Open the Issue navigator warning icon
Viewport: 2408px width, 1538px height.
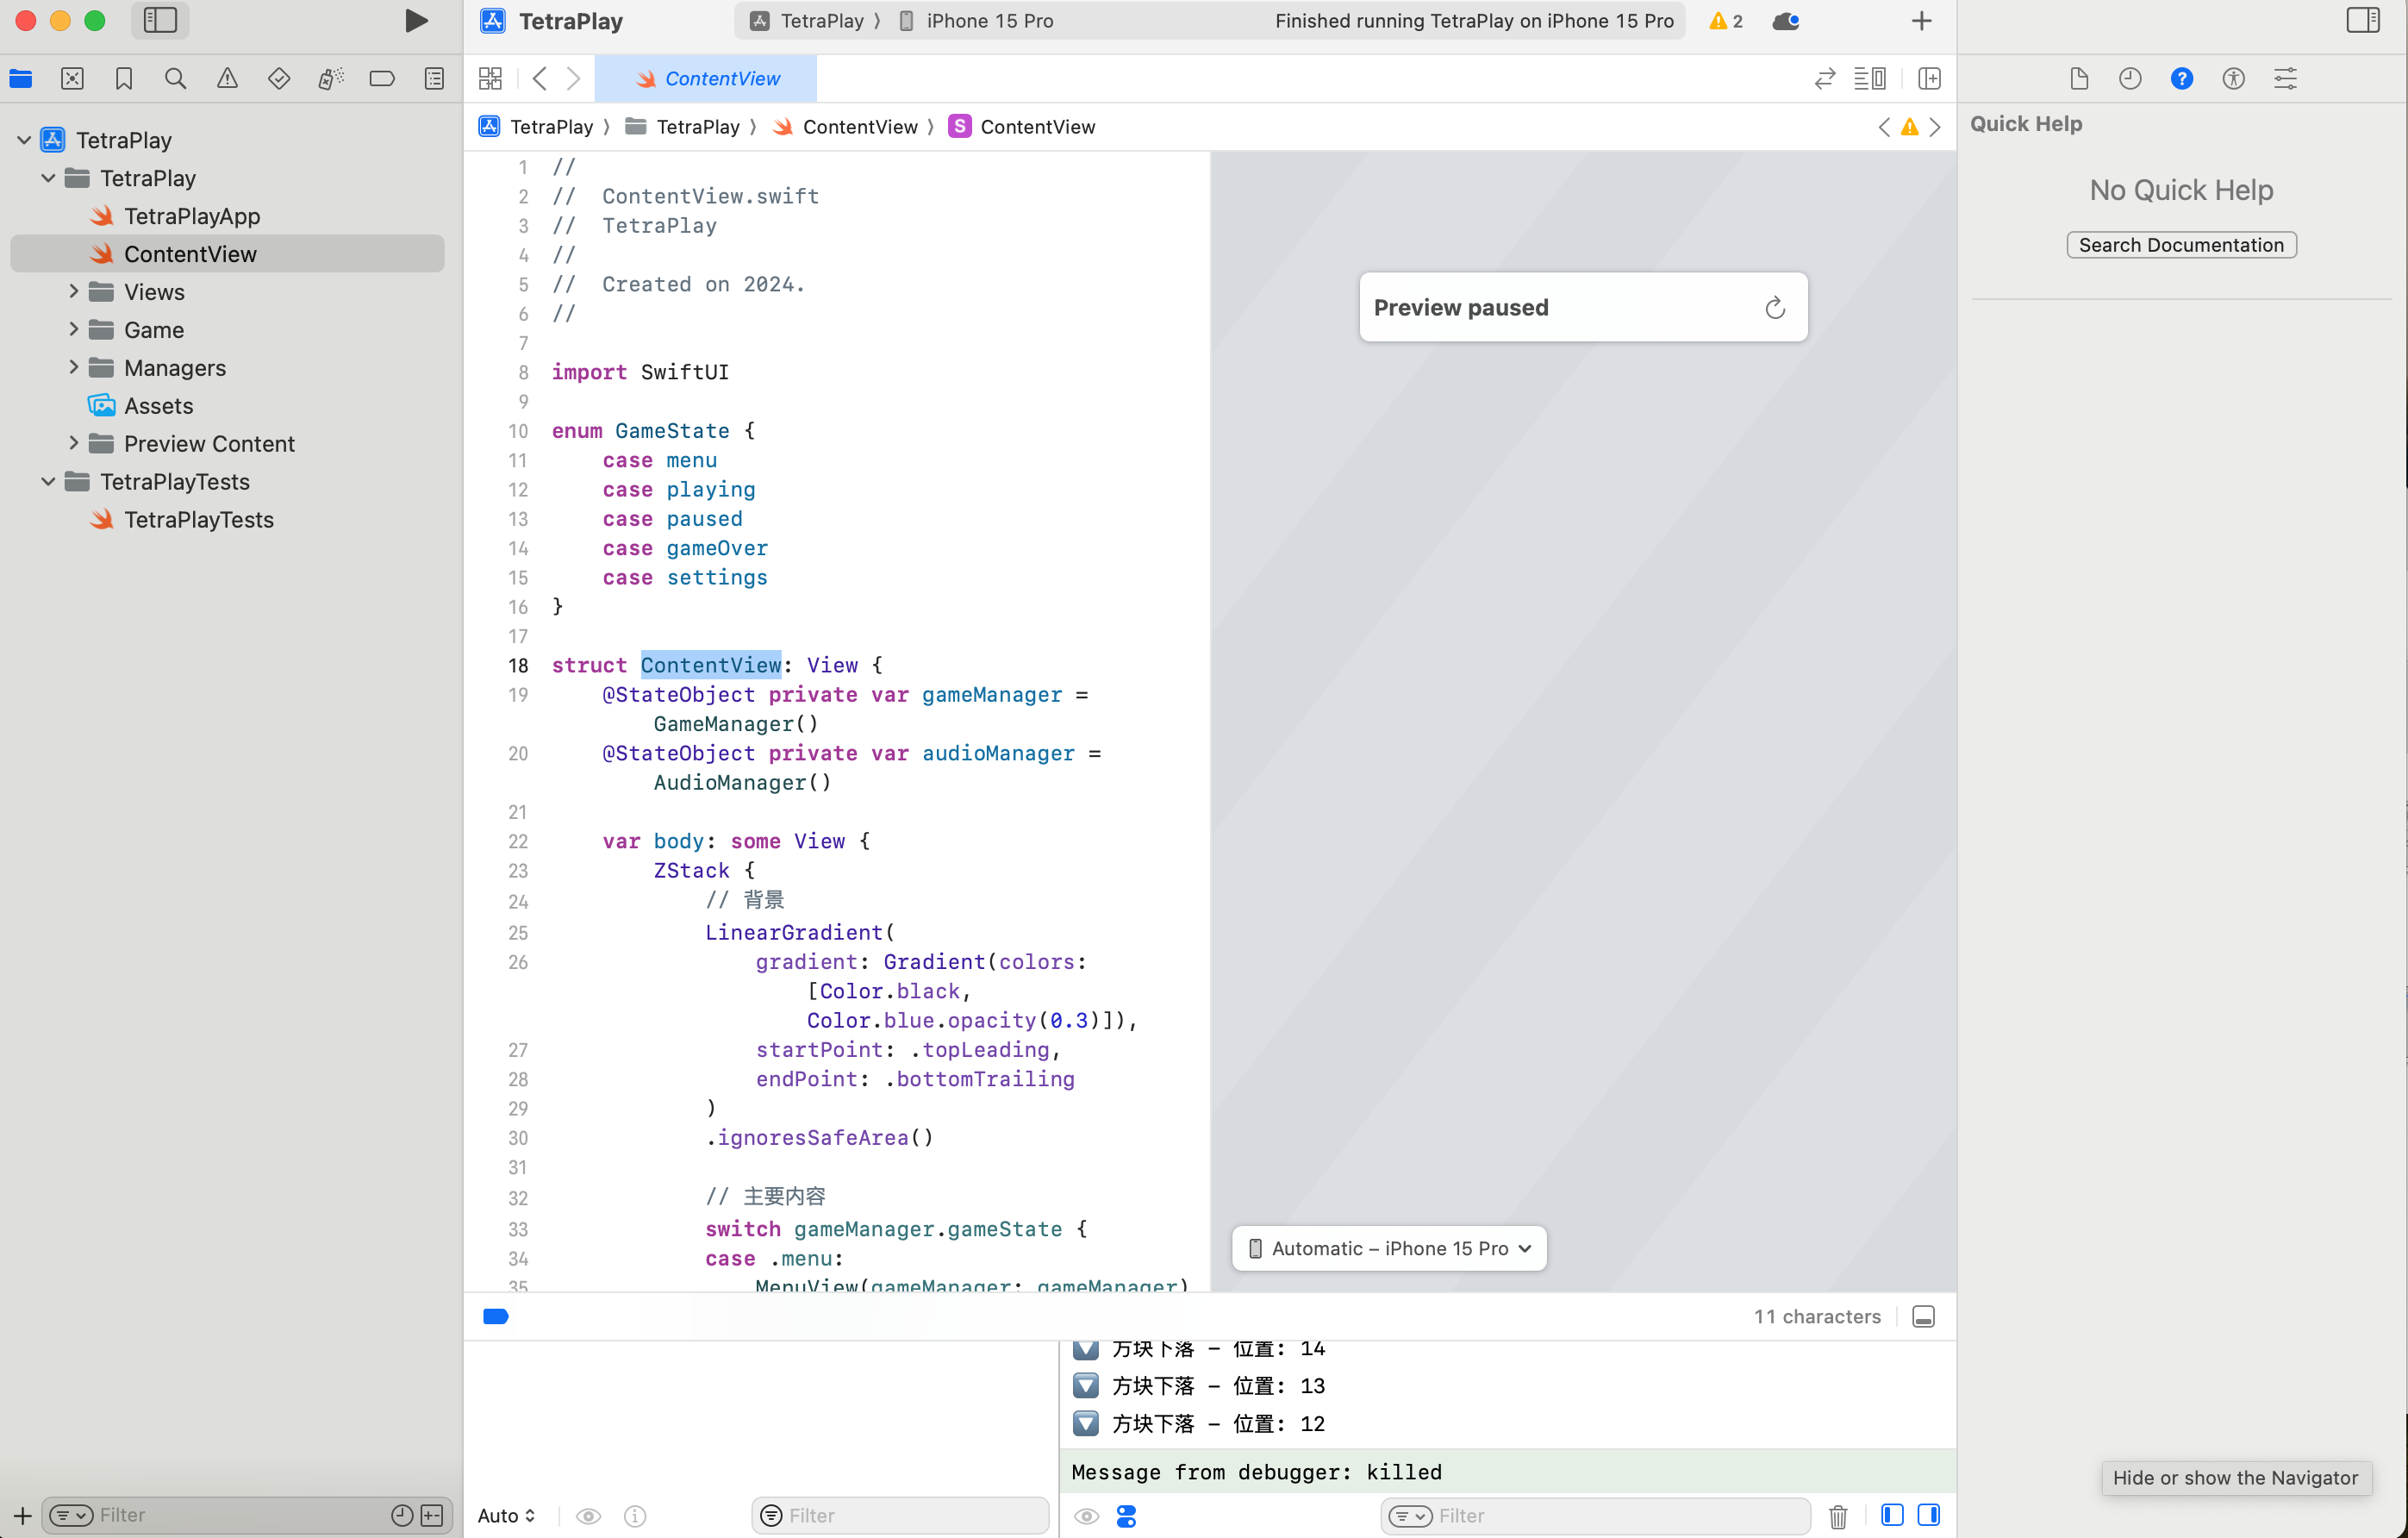(227, 79)
